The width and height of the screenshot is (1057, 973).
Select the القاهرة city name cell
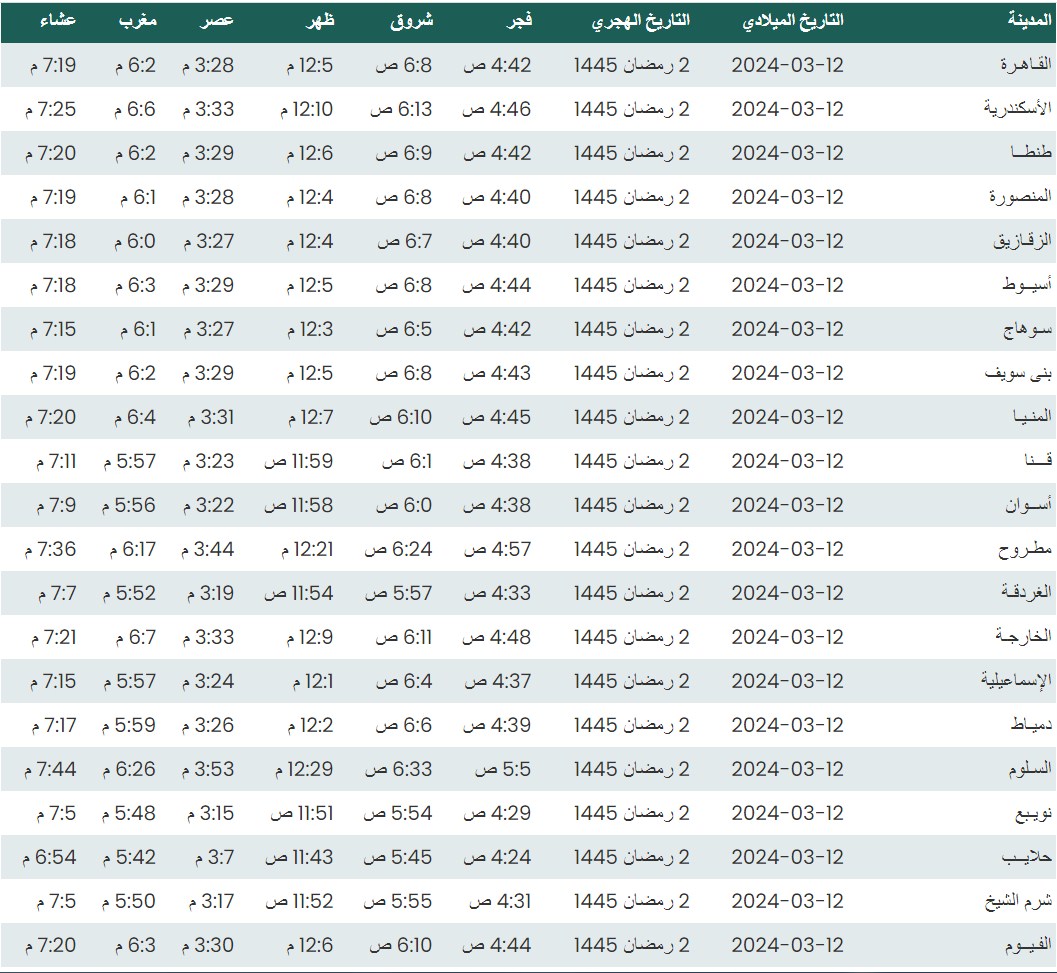click(x=1026, y=65)
